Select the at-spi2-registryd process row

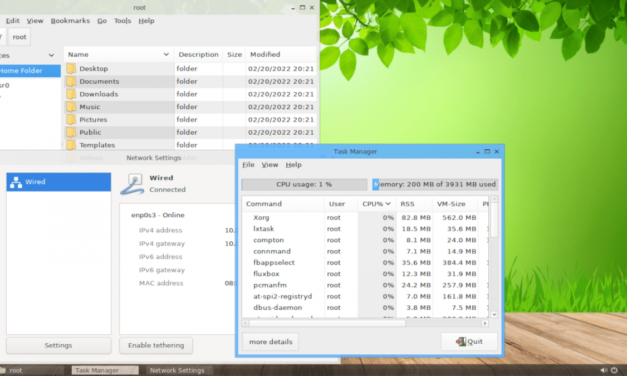tap(365, 296)
